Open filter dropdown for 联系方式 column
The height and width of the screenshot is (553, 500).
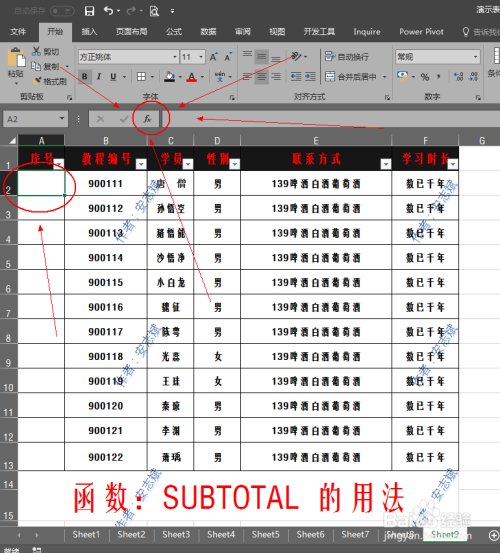[386, 164]
